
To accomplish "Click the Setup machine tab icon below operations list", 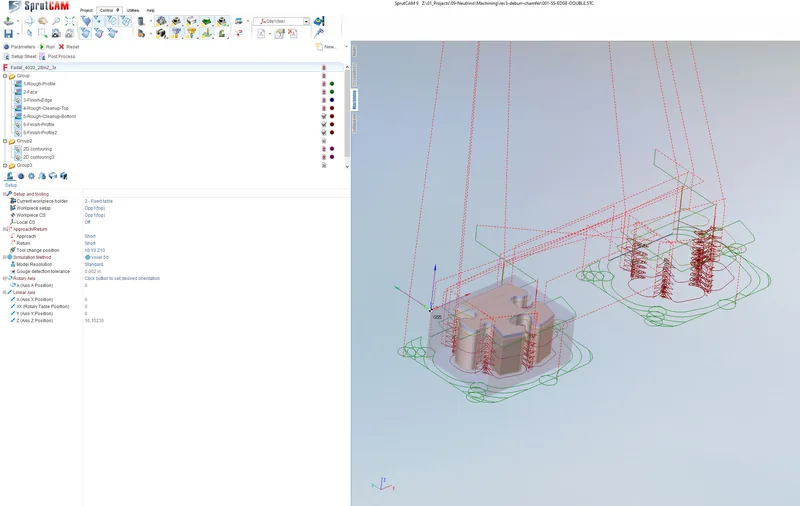I will pyautogui.click(x=10, y=176).
